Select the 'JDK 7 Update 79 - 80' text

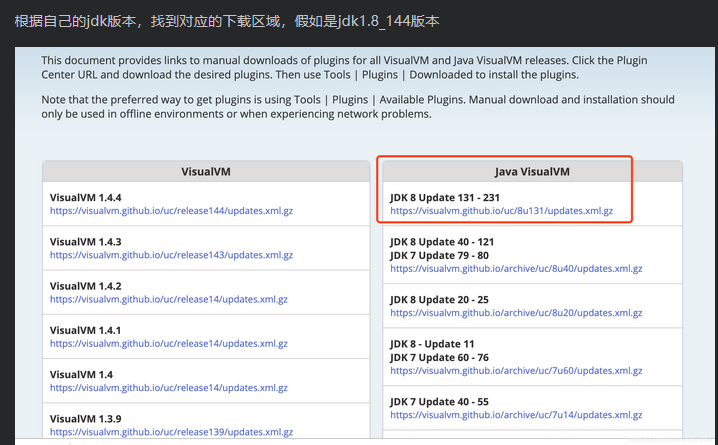[439, 255]
